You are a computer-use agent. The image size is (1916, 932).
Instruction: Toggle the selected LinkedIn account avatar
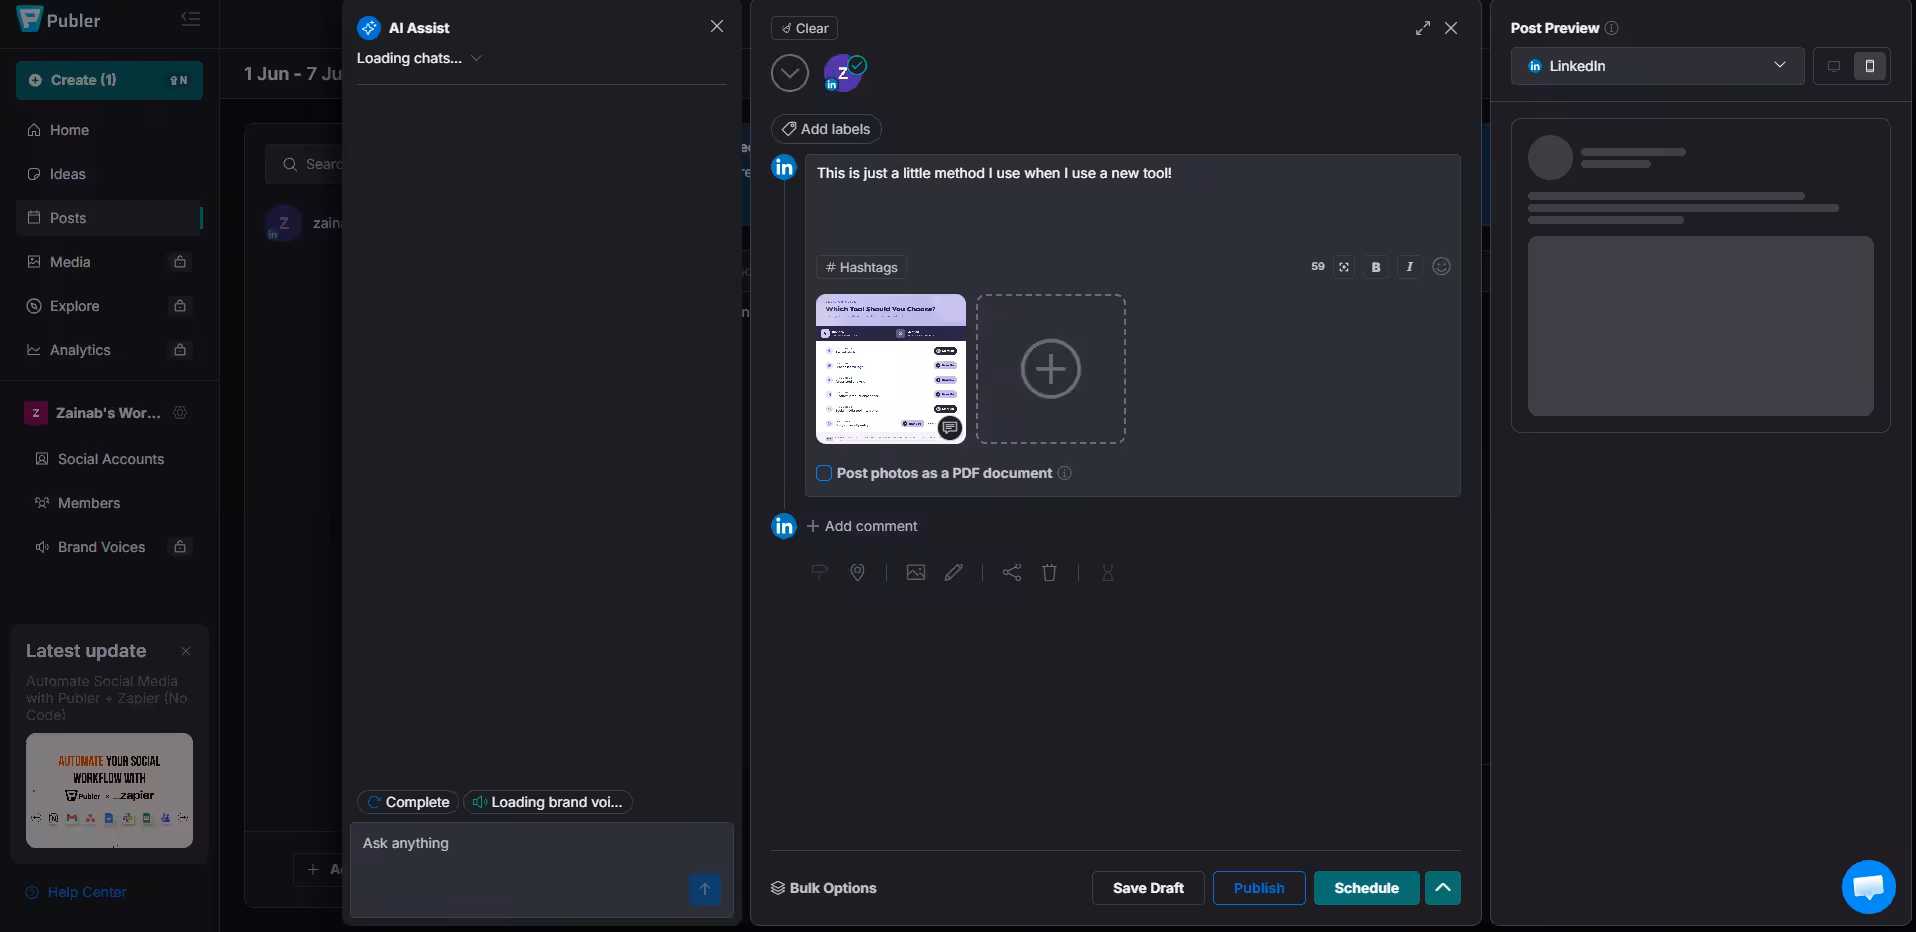844,73
